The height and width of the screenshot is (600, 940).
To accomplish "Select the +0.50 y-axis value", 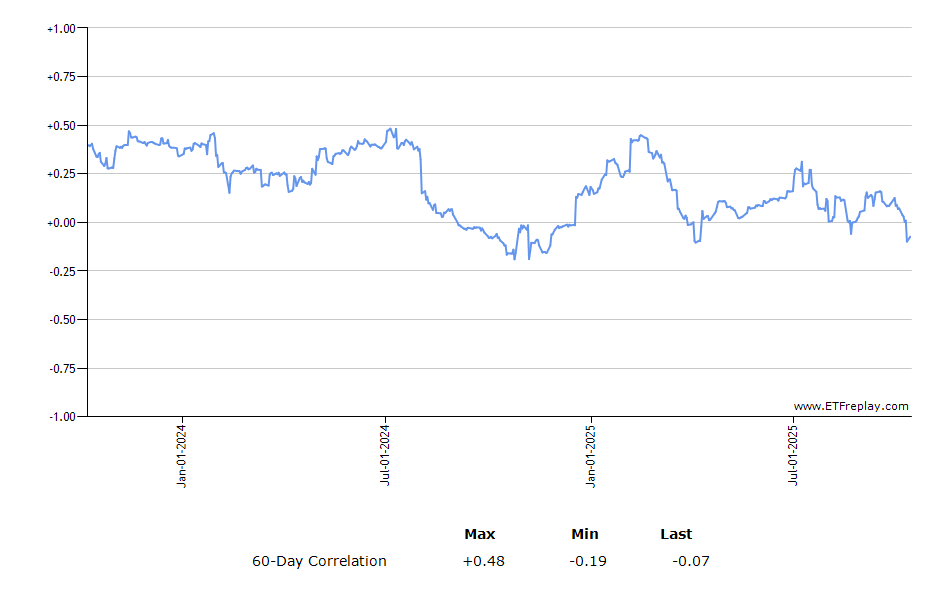I will [61, 125].
